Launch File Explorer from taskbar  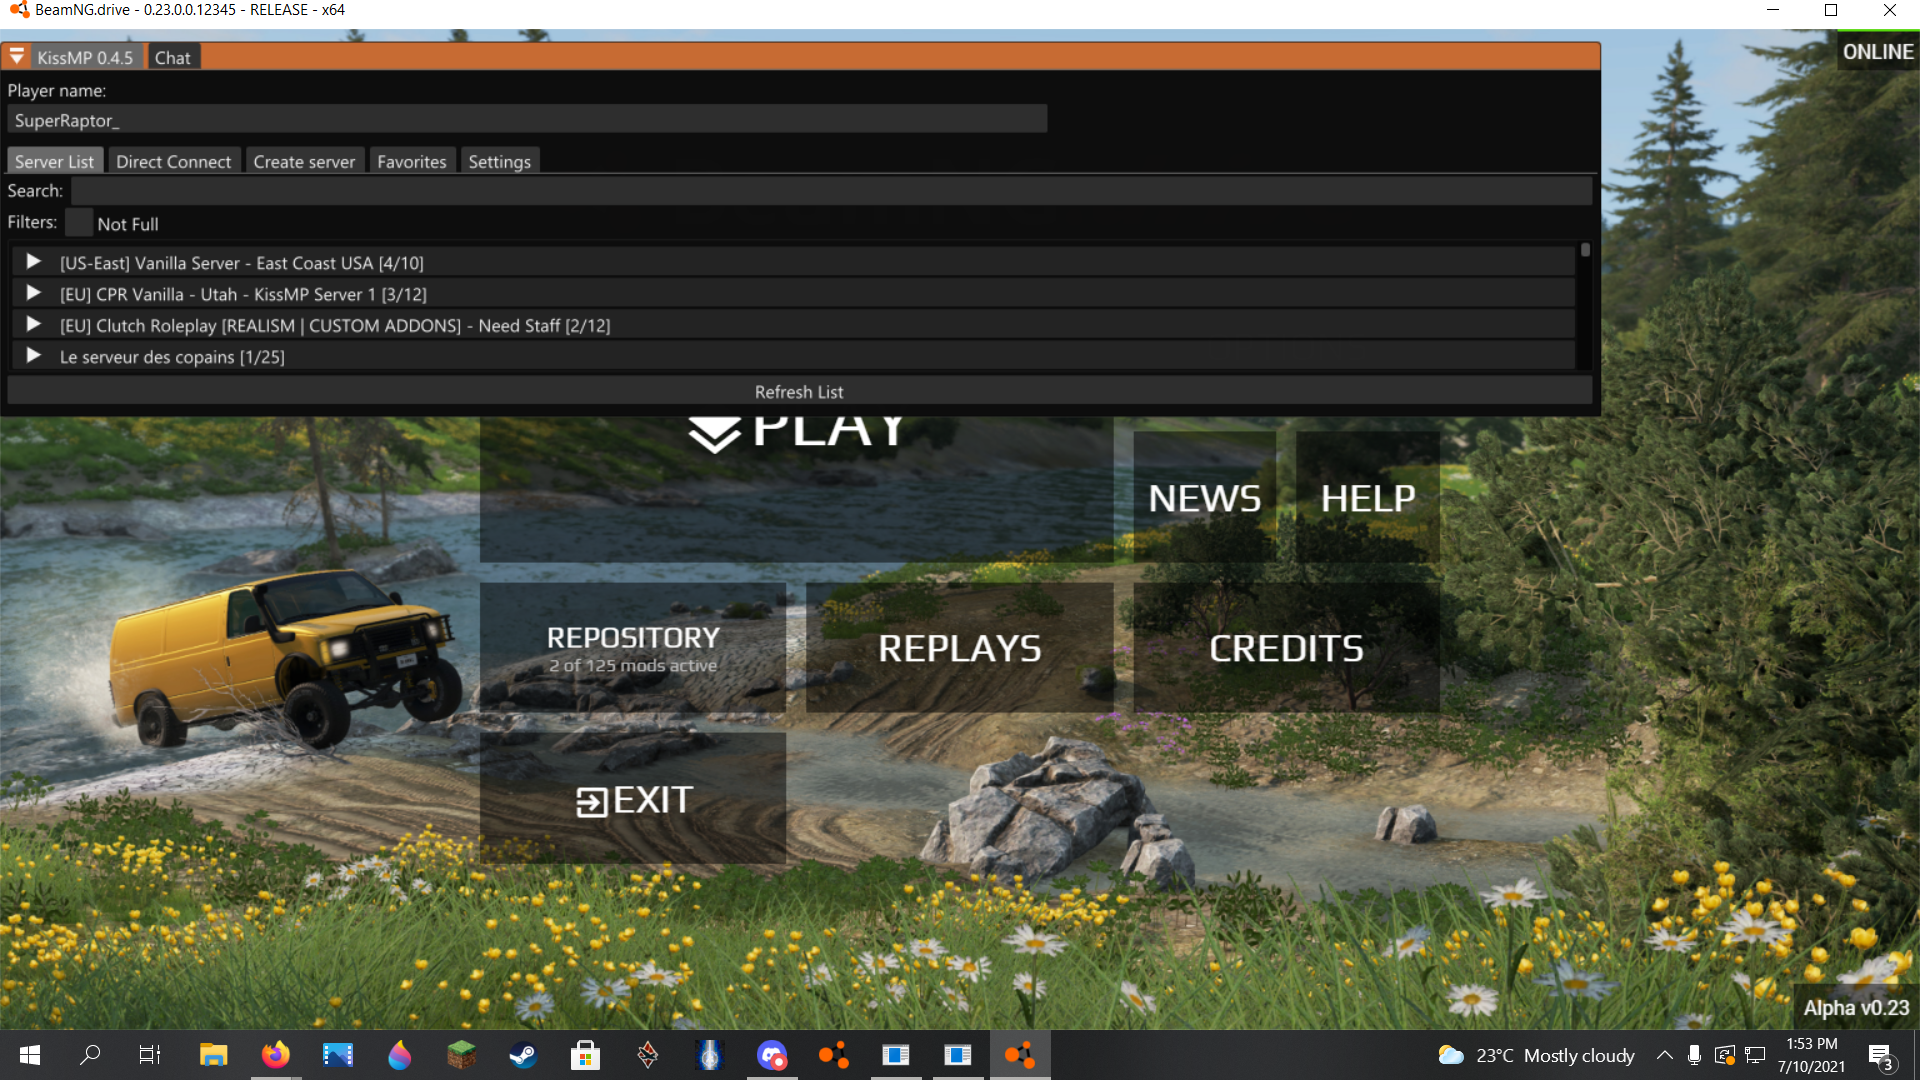tap(213, 1055)
